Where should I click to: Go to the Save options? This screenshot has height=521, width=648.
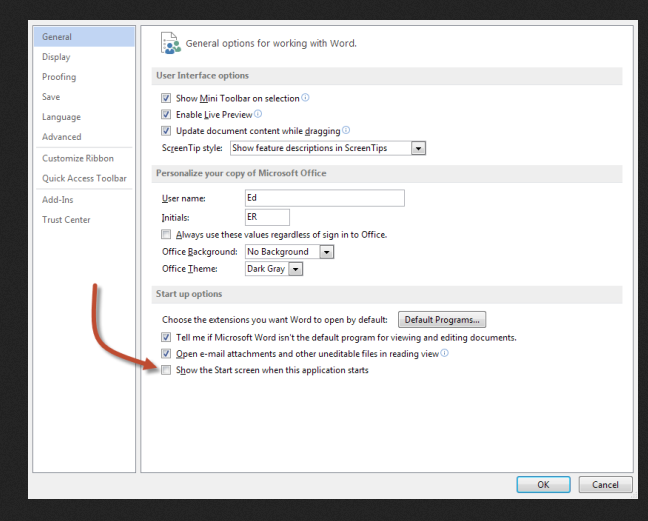84,97
